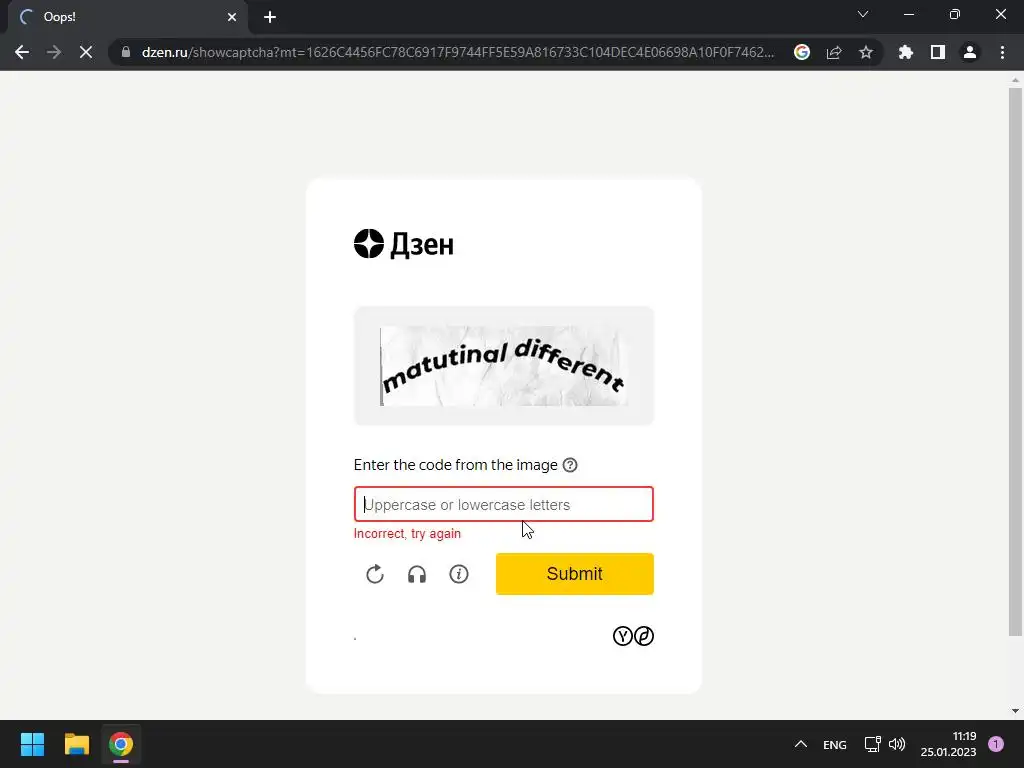Click the help question mark icon

point(570,465)
